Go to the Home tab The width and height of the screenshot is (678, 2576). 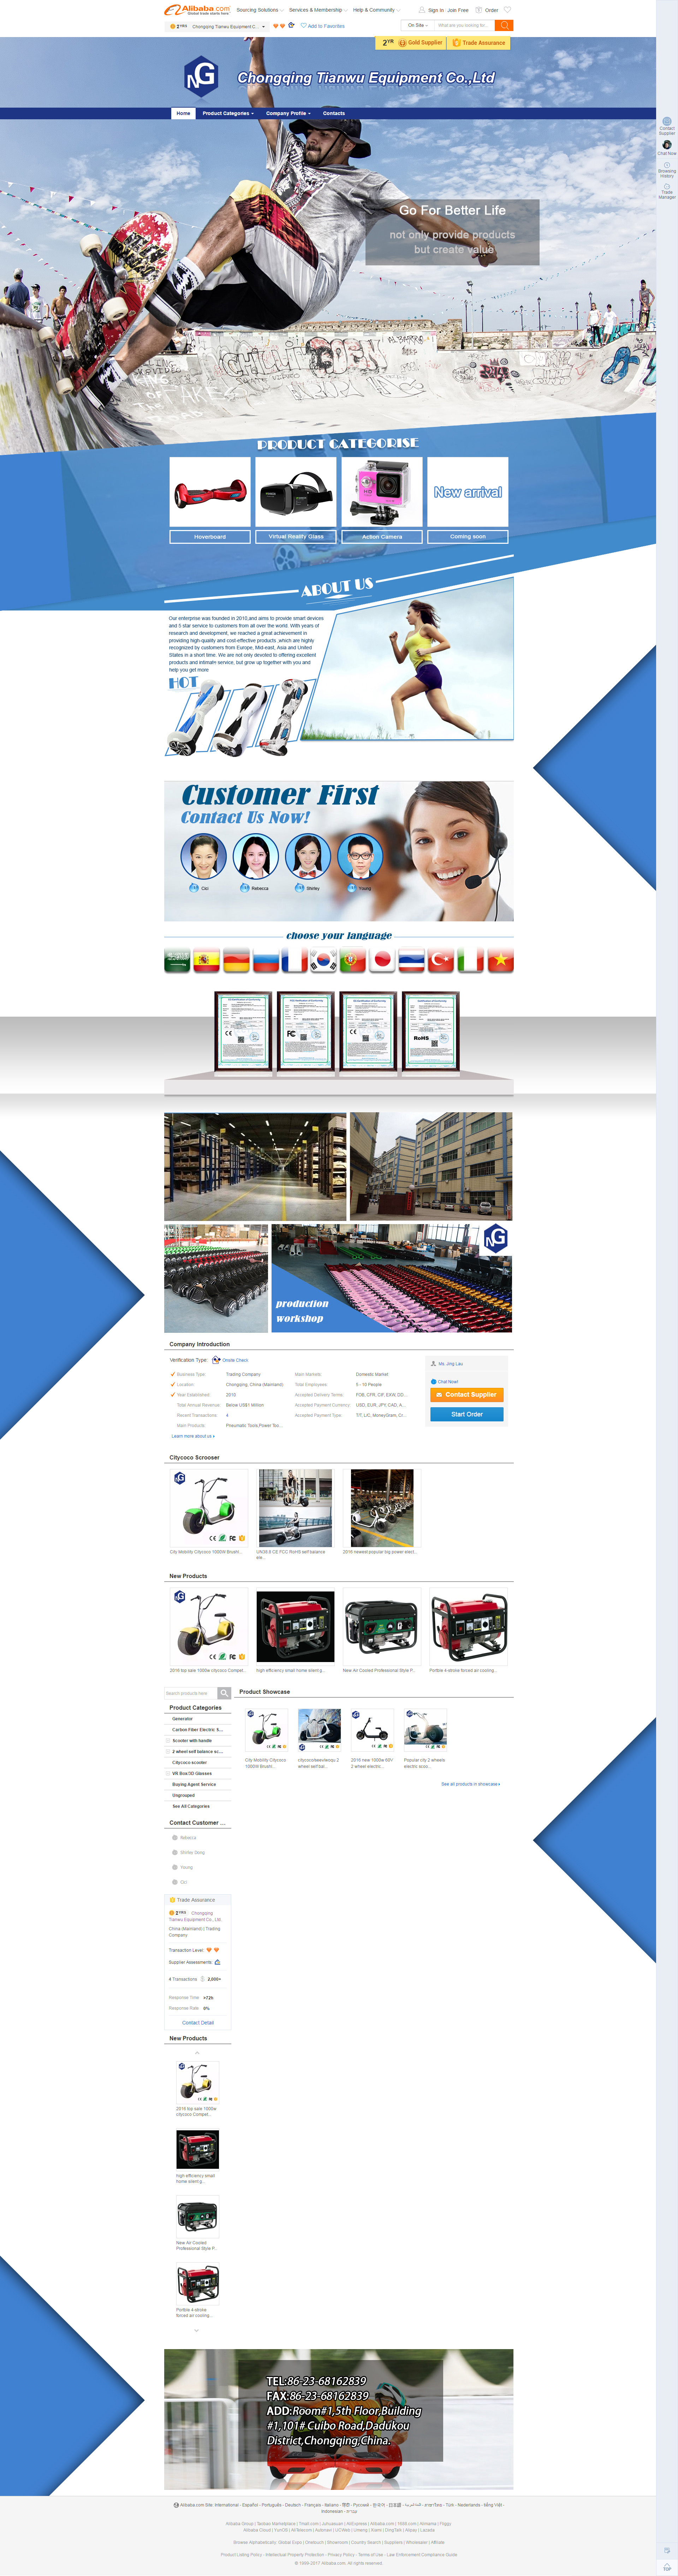[x=183, y=113]
